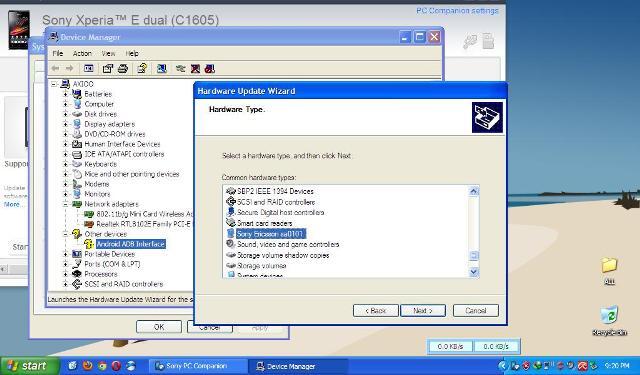The width and height of the screenshot is (640, 375).
Task: Click Next in Hardware Update Wizard
Action: (423, 311)
